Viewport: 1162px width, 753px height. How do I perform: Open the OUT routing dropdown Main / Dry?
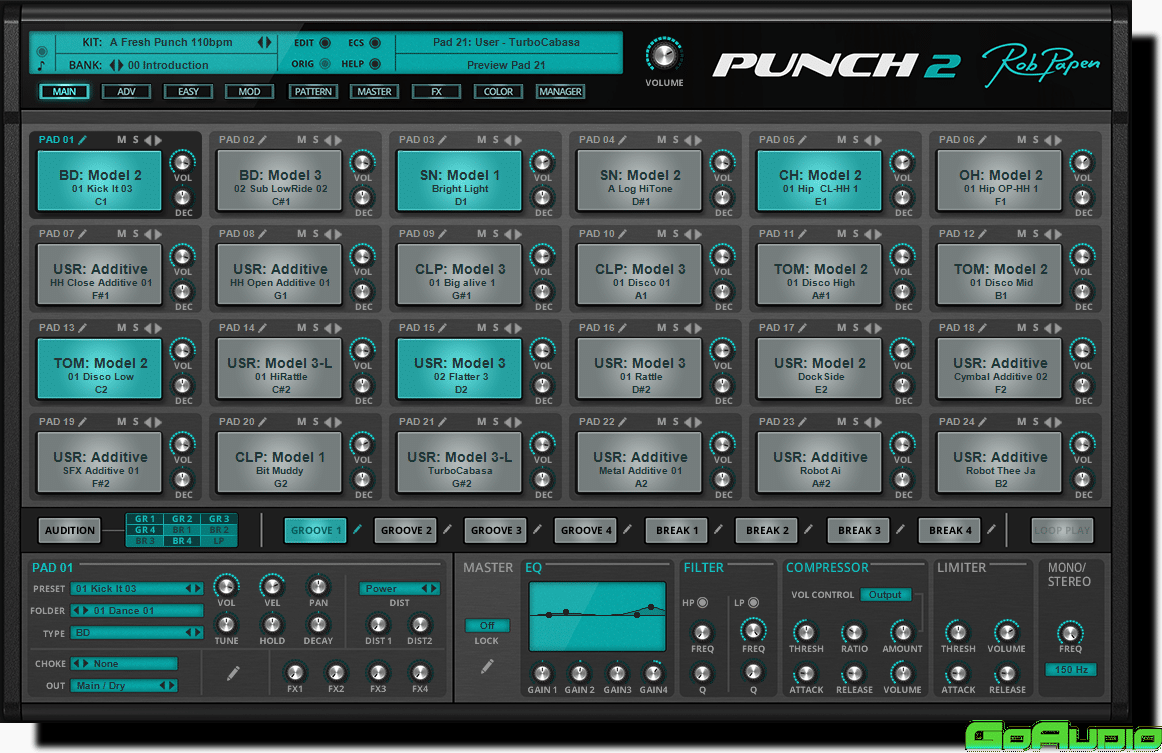point(124,686)
